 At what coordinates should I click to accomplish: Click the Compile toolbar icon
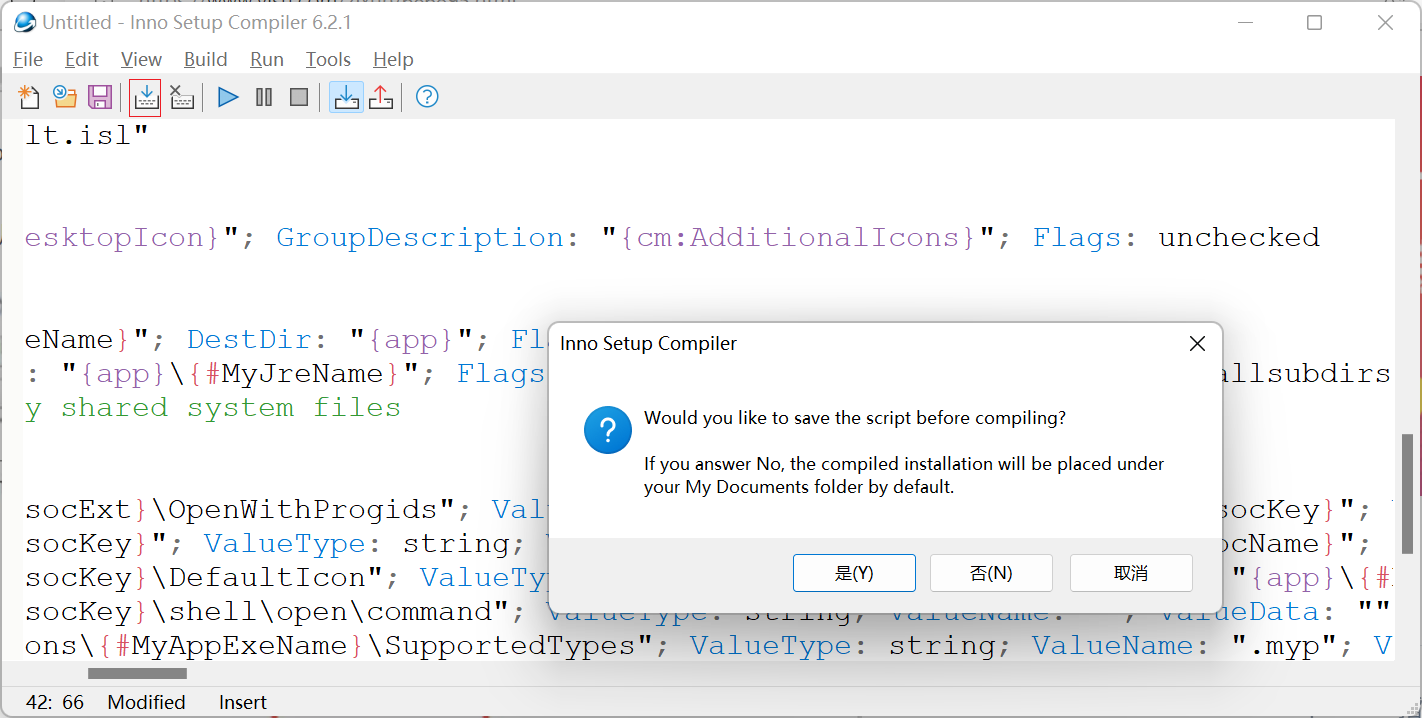click(146, 97)
